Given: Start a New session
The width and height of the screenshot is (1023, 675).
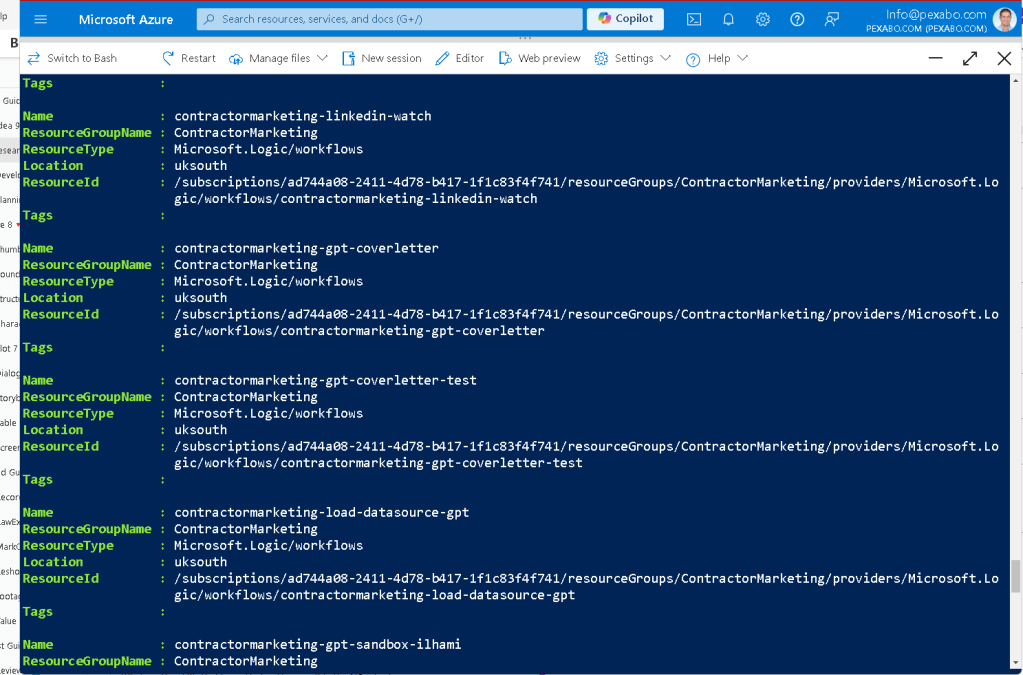Looking at the screenshot, I should click(x=382, y=58).
